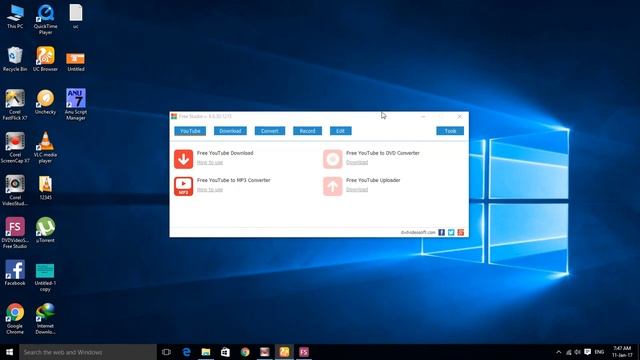Select UC Browser desktop shortcut
Screen dimensions: 640x360
[45, 60]
